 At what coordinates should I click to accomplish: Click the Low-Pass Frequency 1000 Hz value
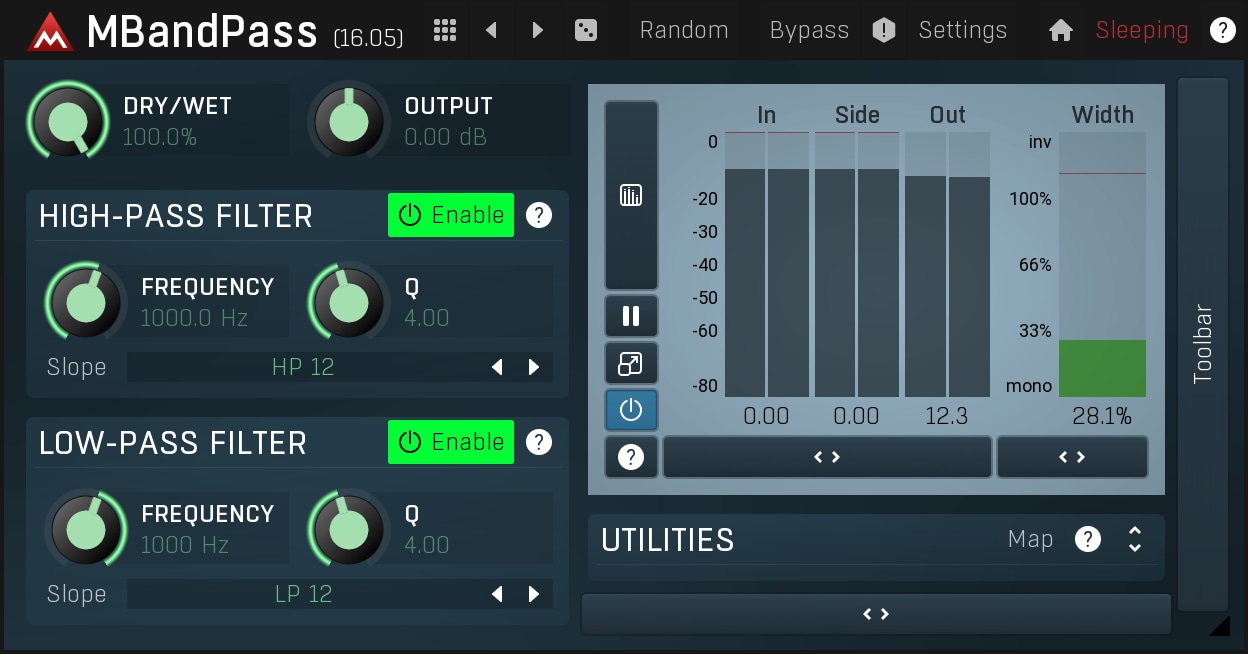click(x=185, y=545)
